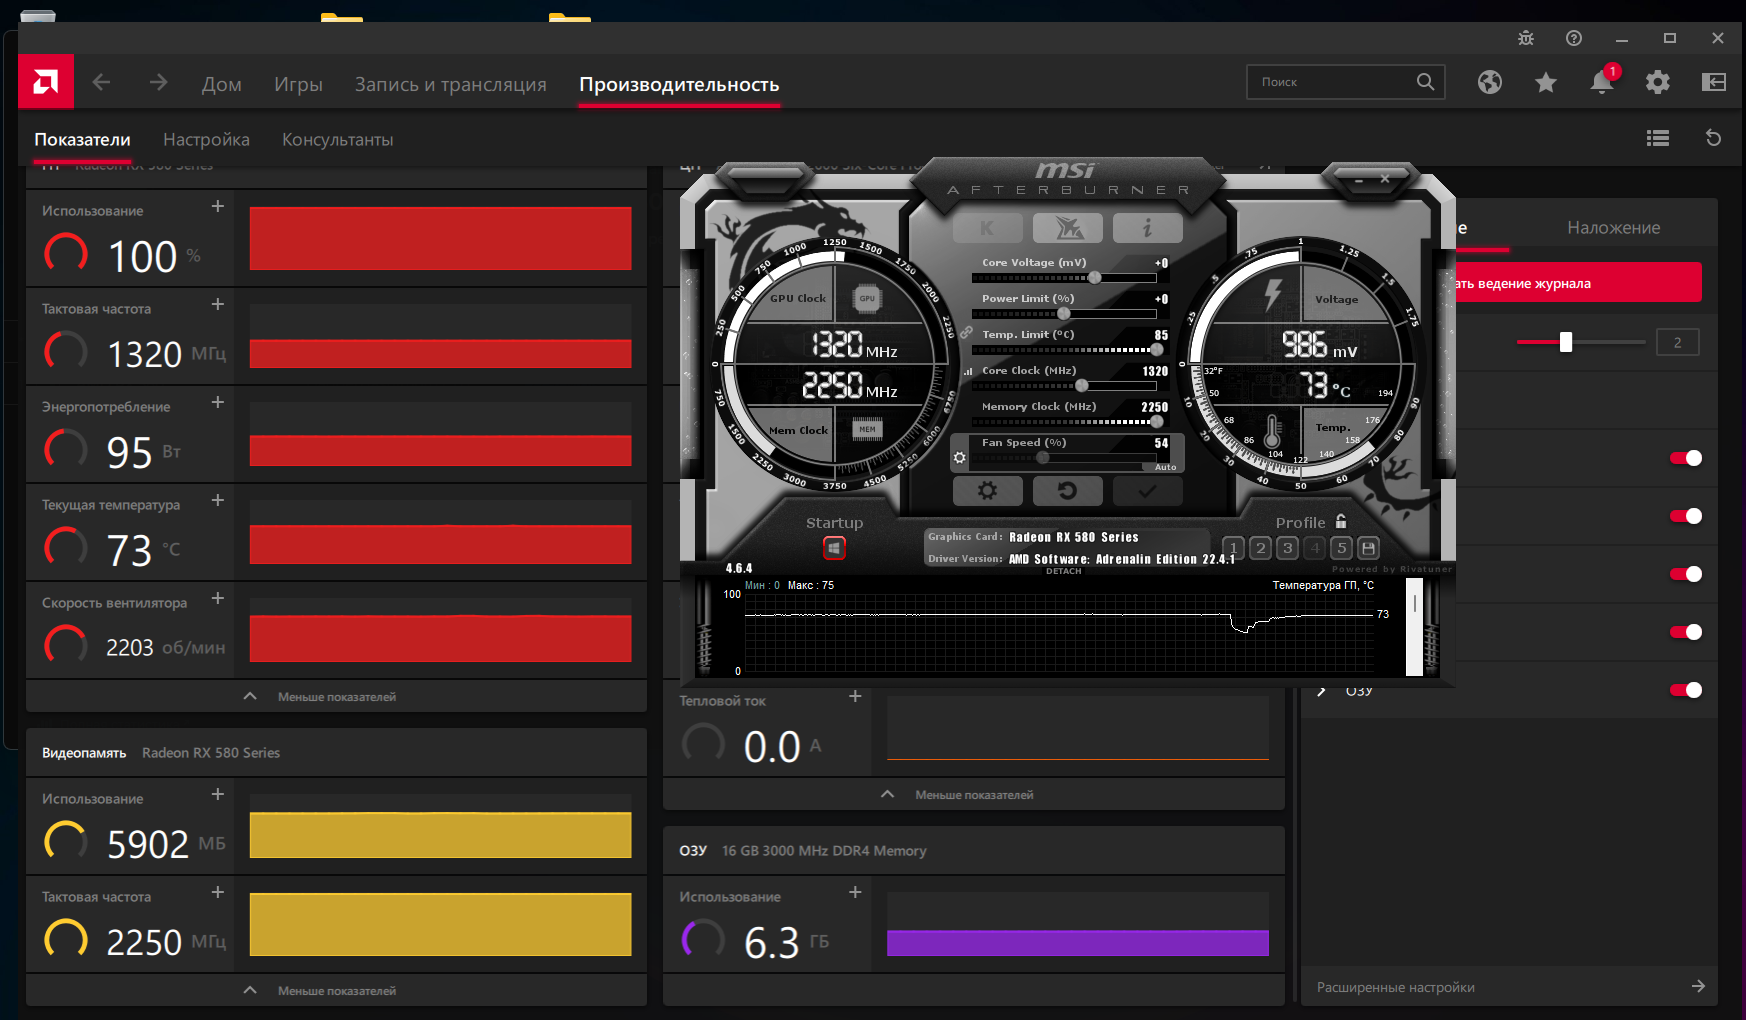
Task: Toggle the second switch in metrics panel
Action: tap(1686, 516)
